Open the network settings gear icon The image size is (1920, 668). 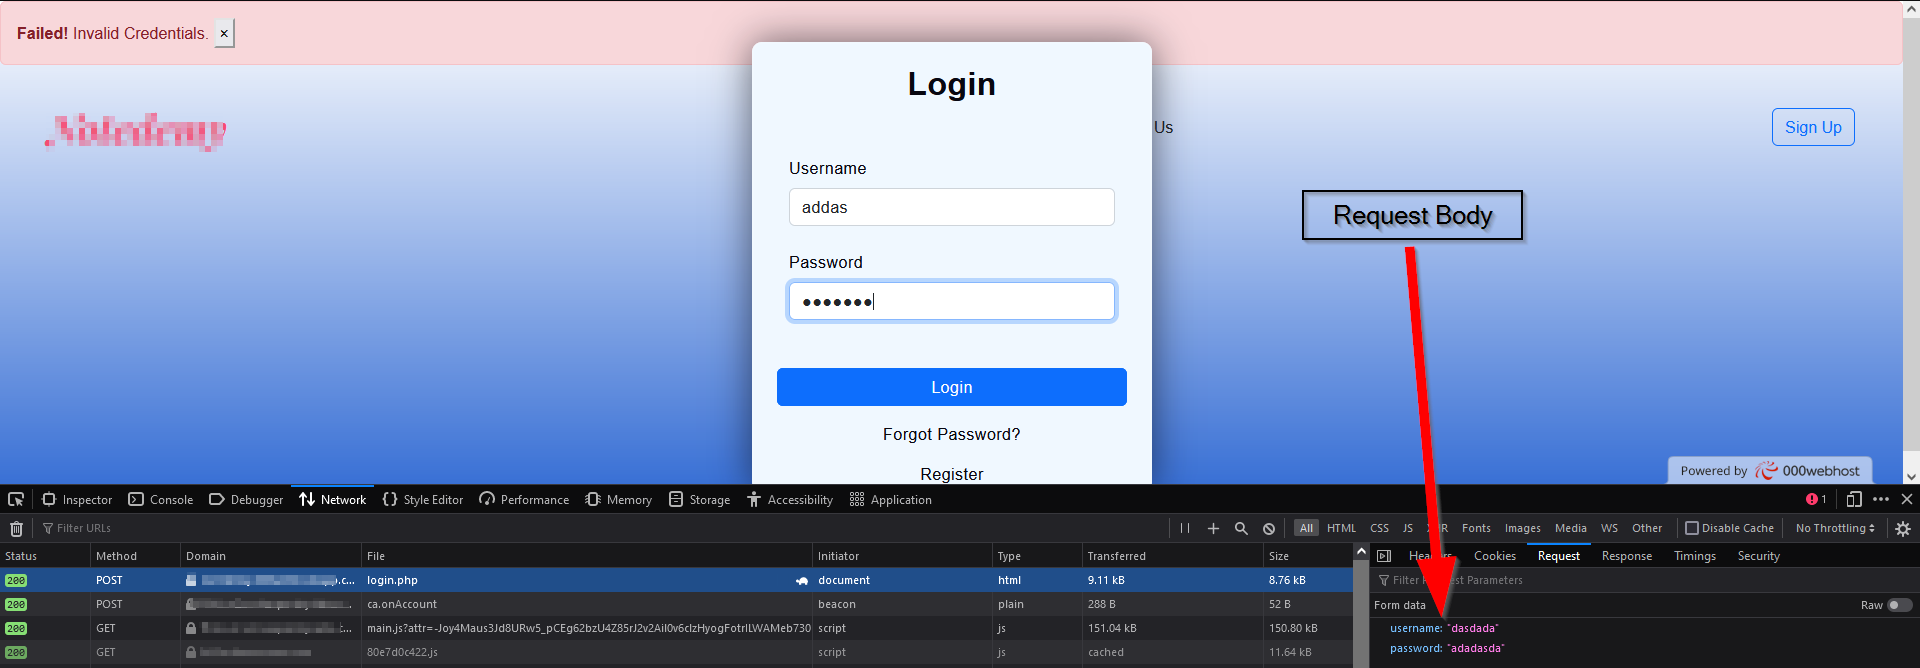pyautogui.click(x=1903, y=528)
